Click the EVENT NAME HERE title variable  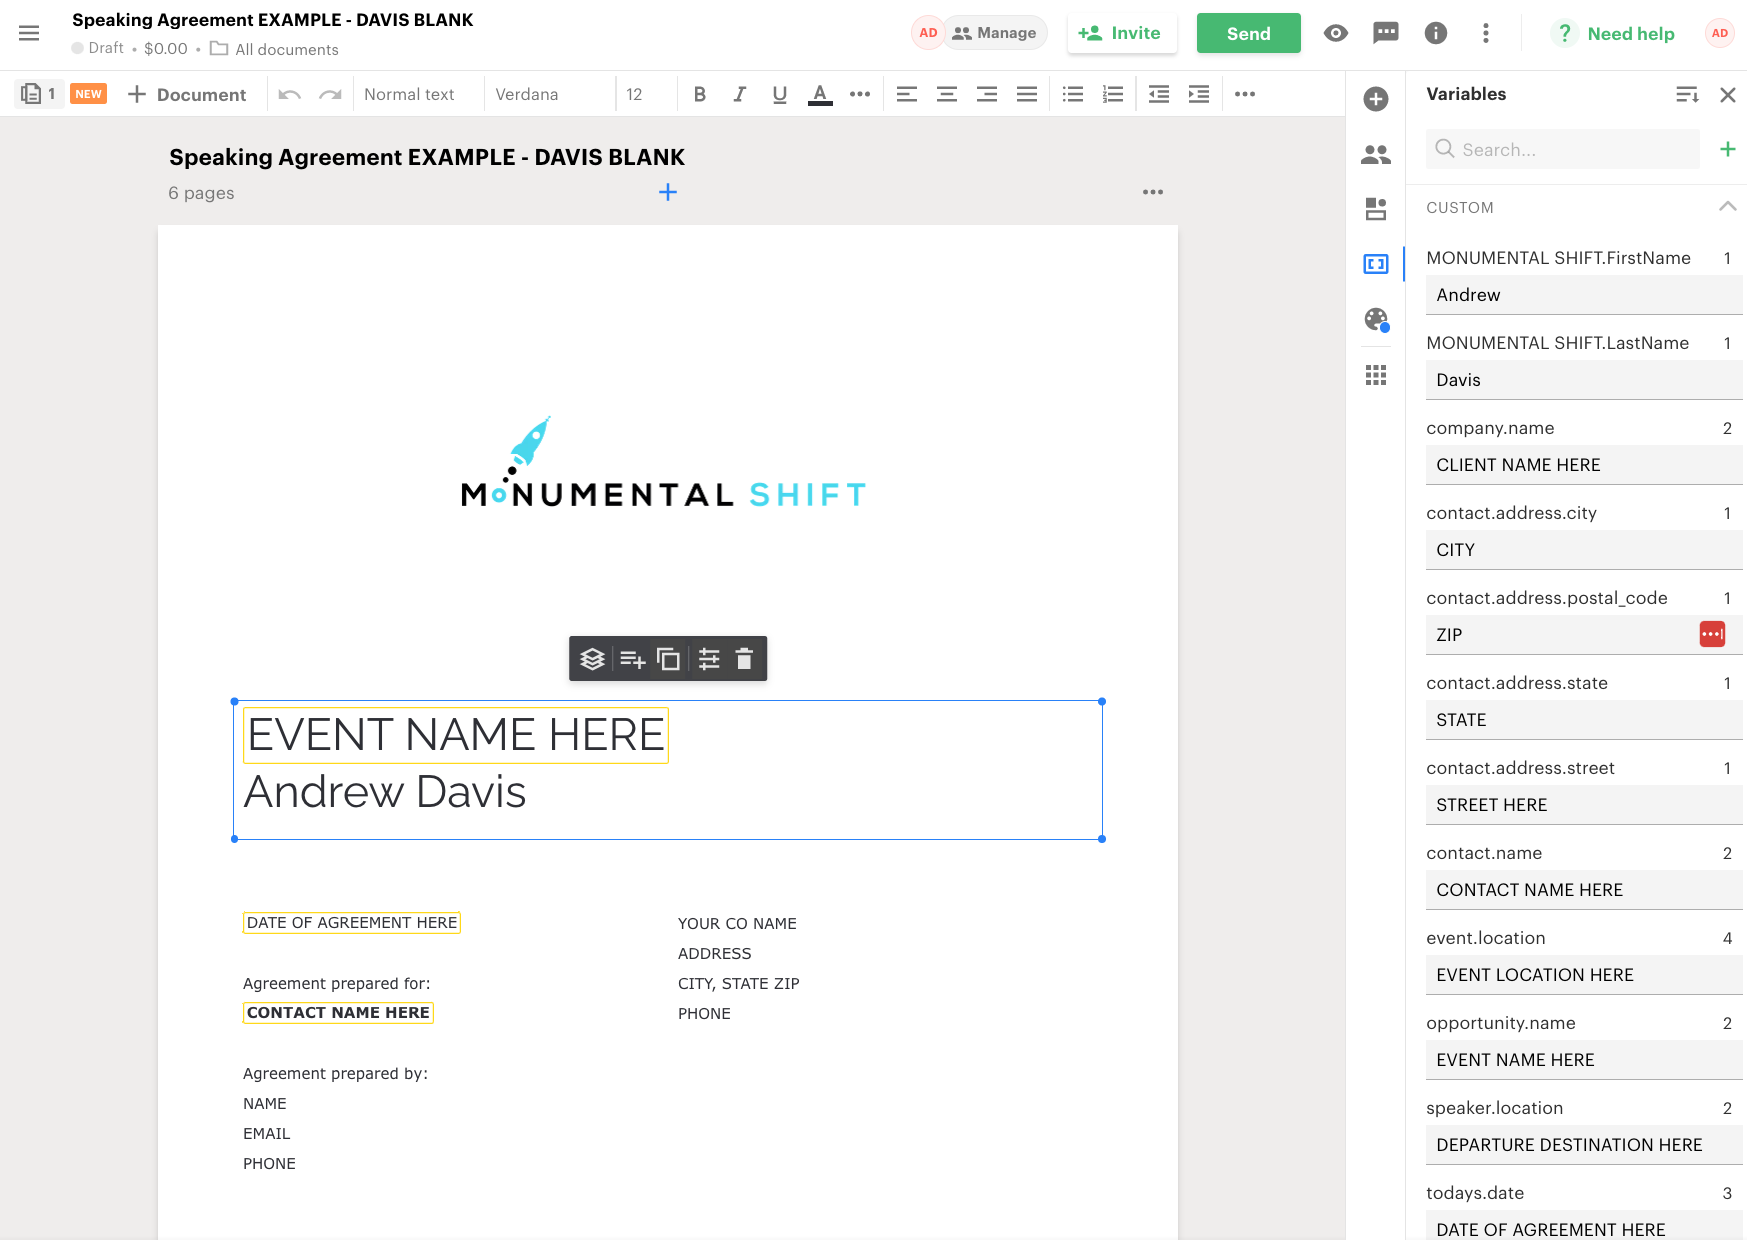tap(456, 735)
